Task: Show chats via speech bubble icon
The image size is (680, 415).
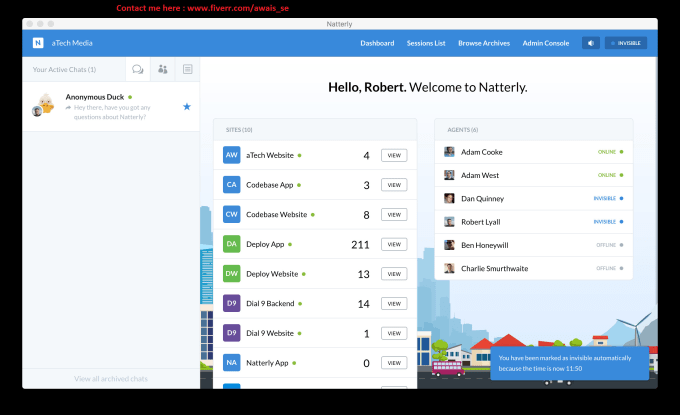Action: [138, 69]
